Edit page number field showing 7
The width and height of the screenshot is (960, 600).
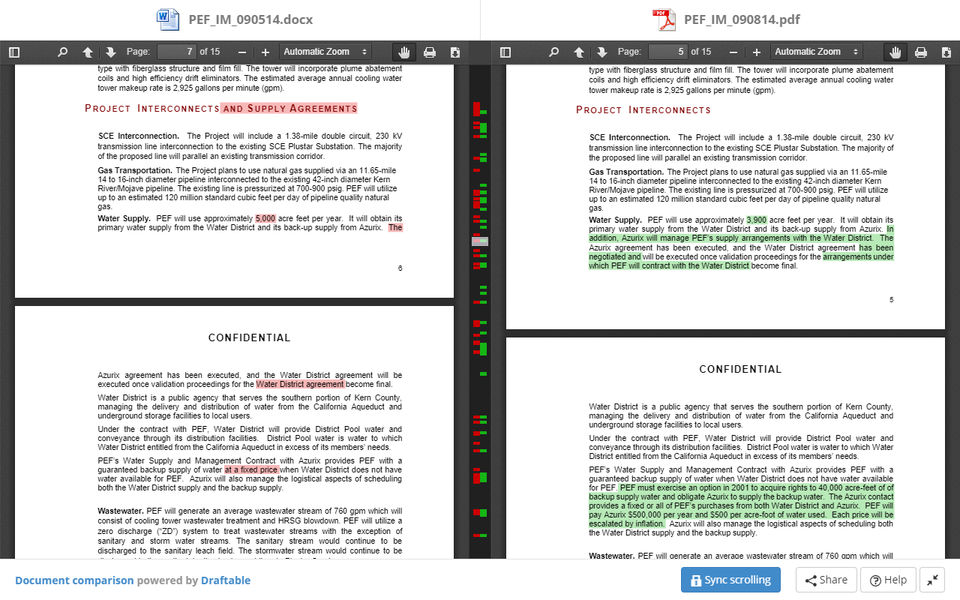(x=176, y=52)
